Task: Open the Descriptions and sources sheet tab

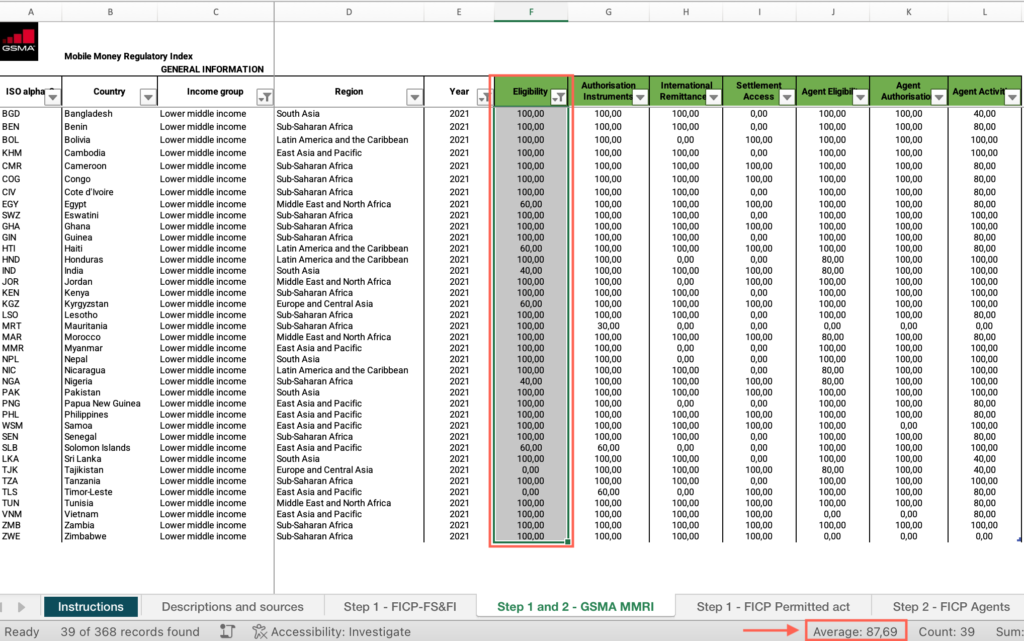Action: (x=232, y=607)
